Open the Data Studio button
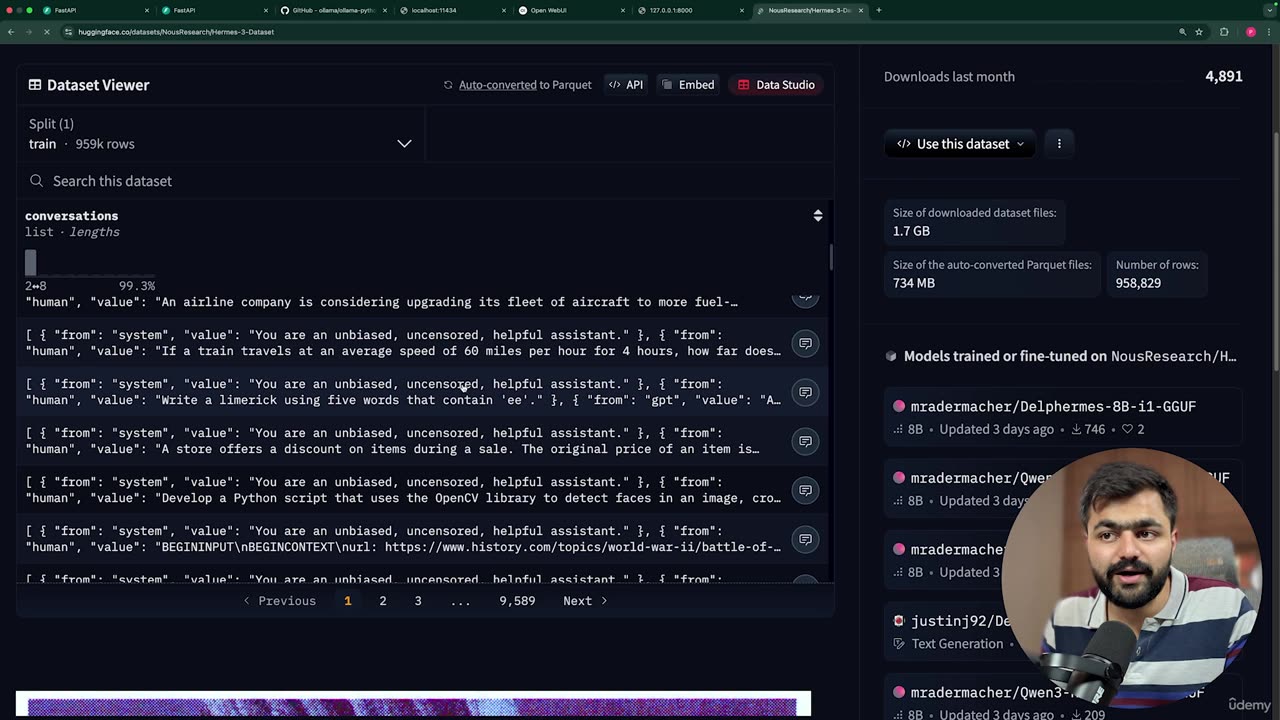The width and height of the screenshot is (1280, 720). click(x=777, y=85)
